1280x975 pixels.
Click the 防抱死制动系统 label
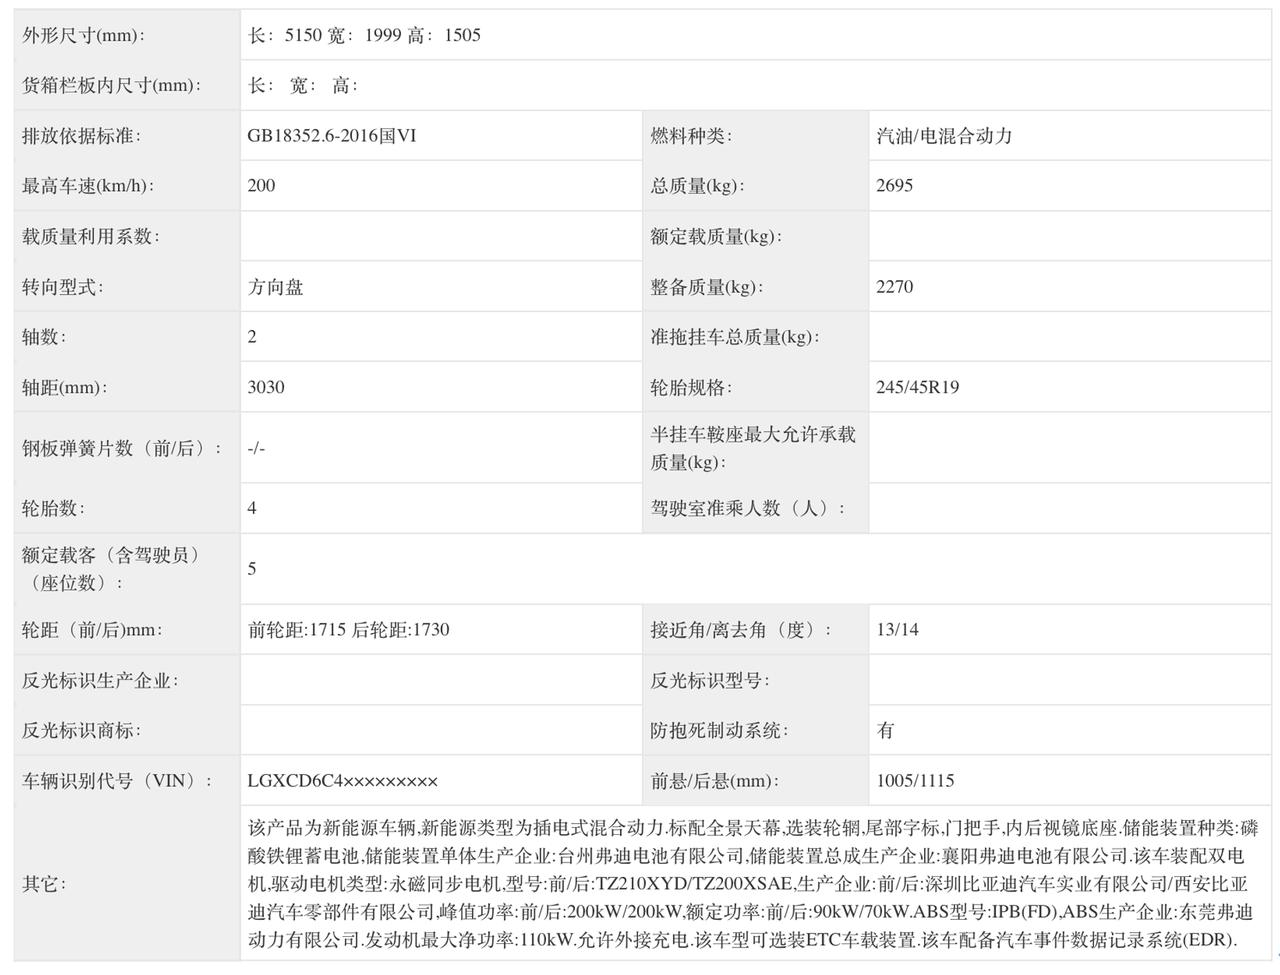tap(720, 730)
